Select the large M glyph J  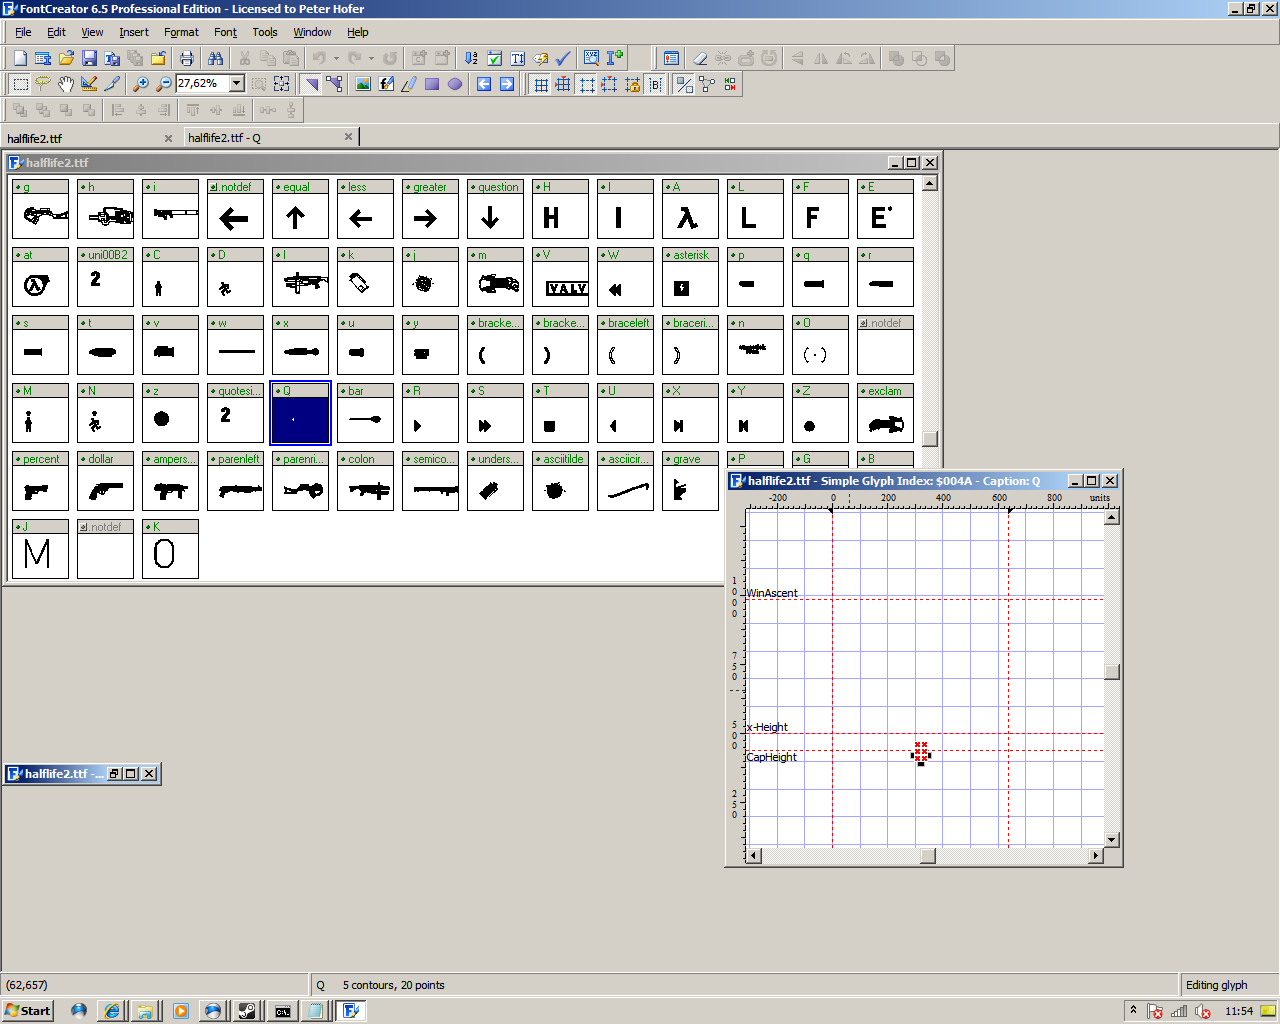point(40,549)
